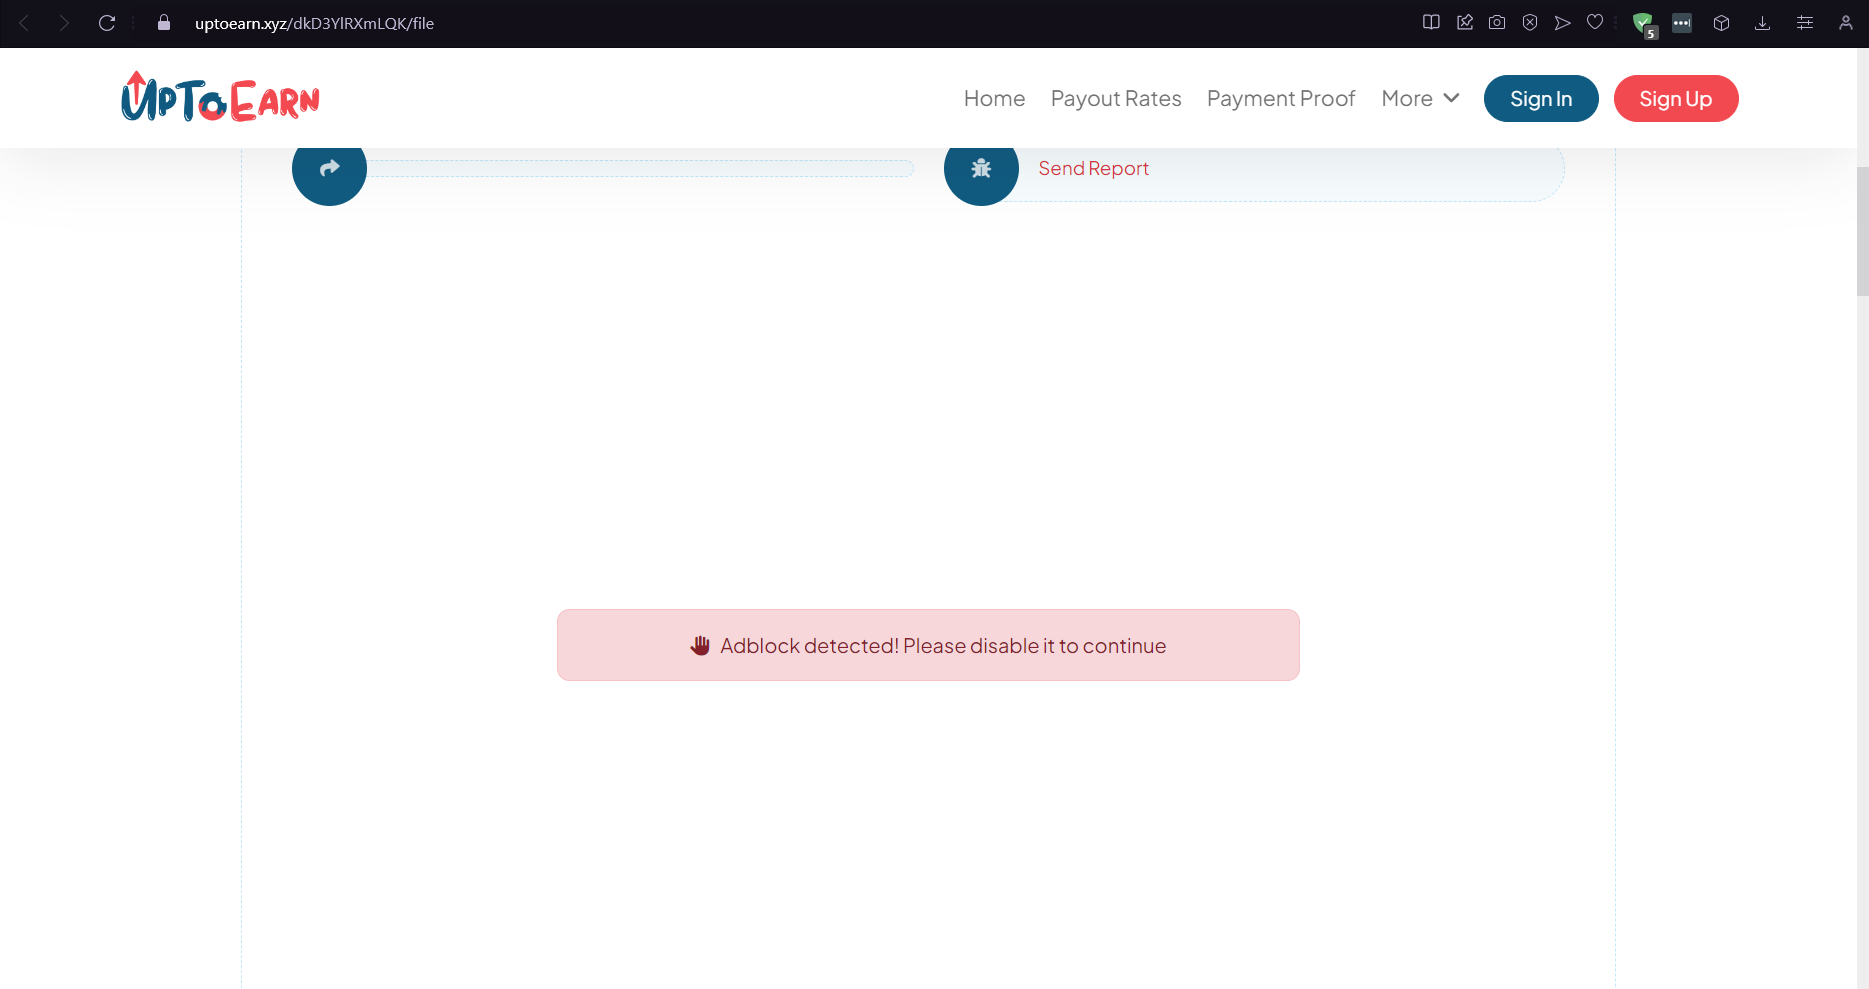Toggle the content blocker shield icon
The width and height of the screenshot is (1869, 989).
[1530, 22]
